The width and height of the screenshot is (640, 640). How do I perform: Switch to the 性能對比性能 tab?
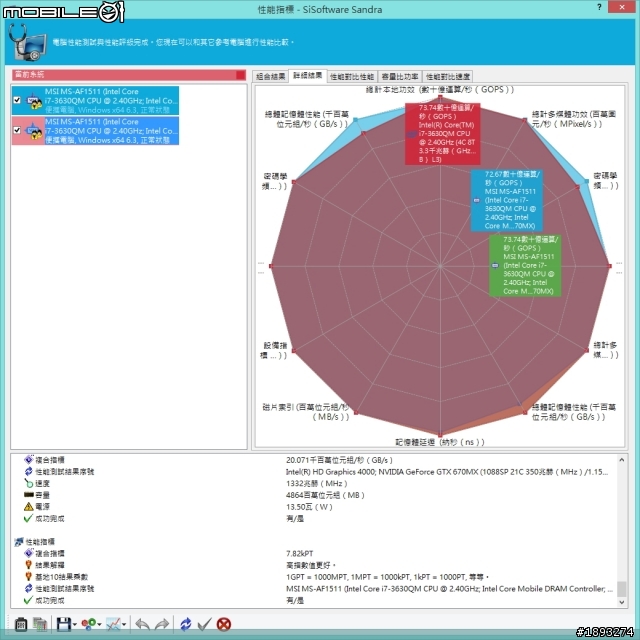(x=352, y=76)
